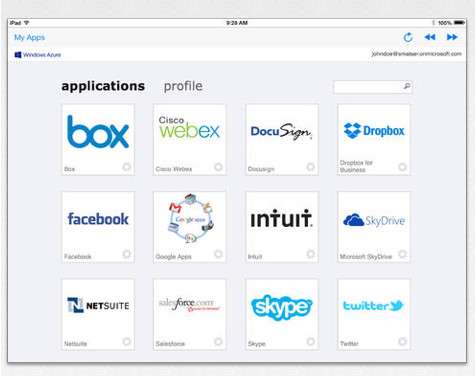
Task: Launch Dropbox for Business tile
Action: pyautogui.click(x=374, y=139)
